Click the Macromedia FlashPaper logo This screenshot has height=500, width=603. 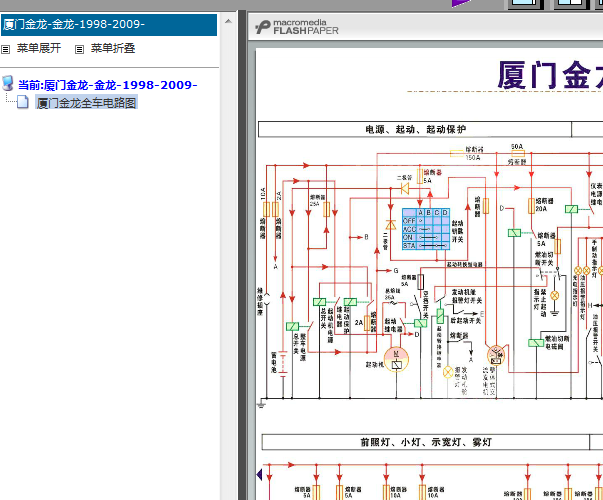[297, 27]
